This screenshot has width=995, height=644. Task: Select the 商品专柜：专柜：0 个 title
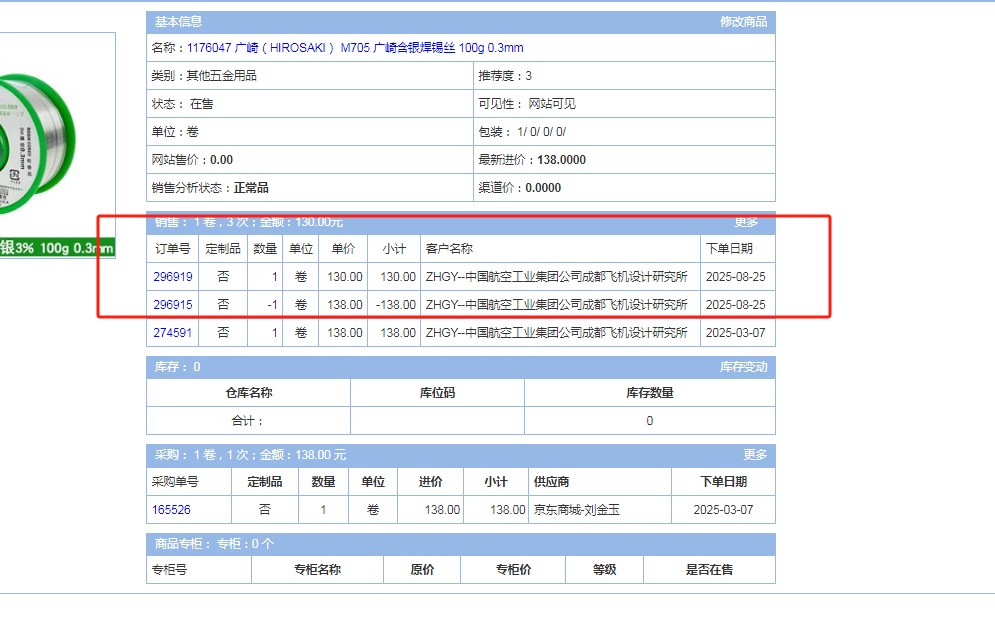[x=214, y=544]
